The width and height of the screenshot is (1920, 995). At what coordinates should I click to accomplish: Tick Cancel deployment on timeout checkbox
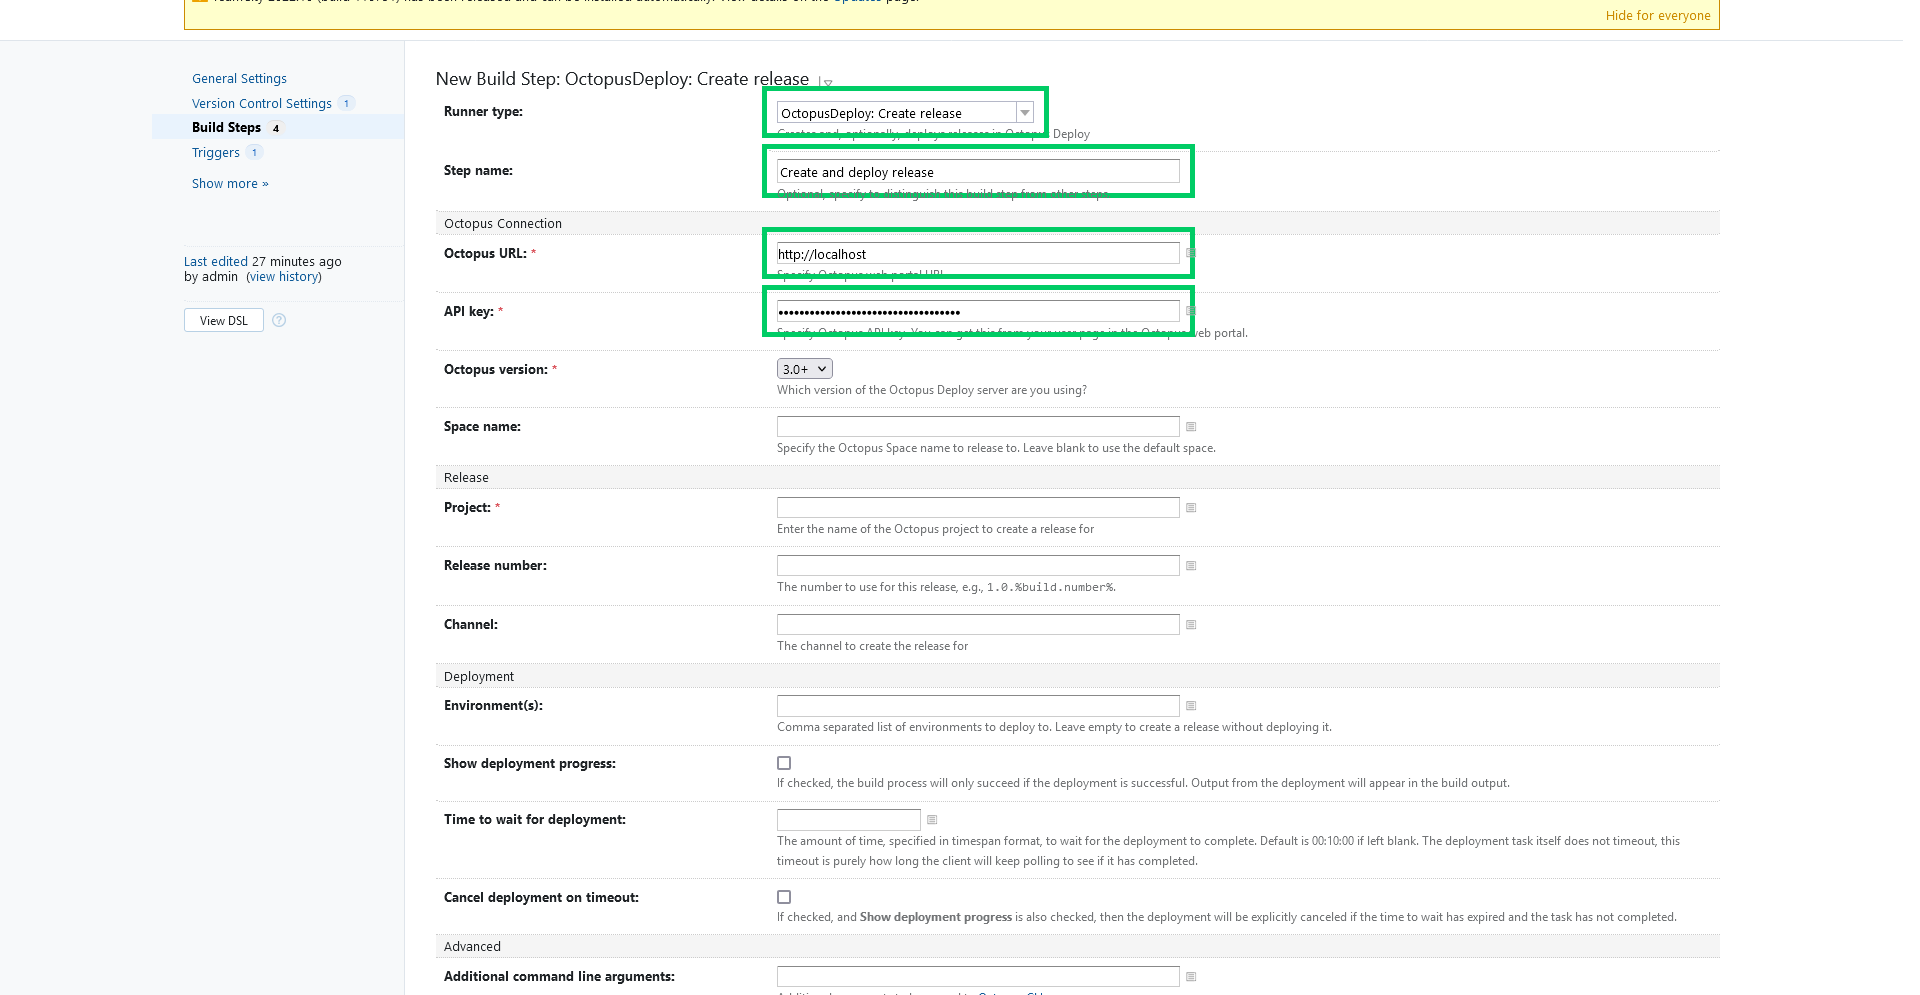coord(784,897)
